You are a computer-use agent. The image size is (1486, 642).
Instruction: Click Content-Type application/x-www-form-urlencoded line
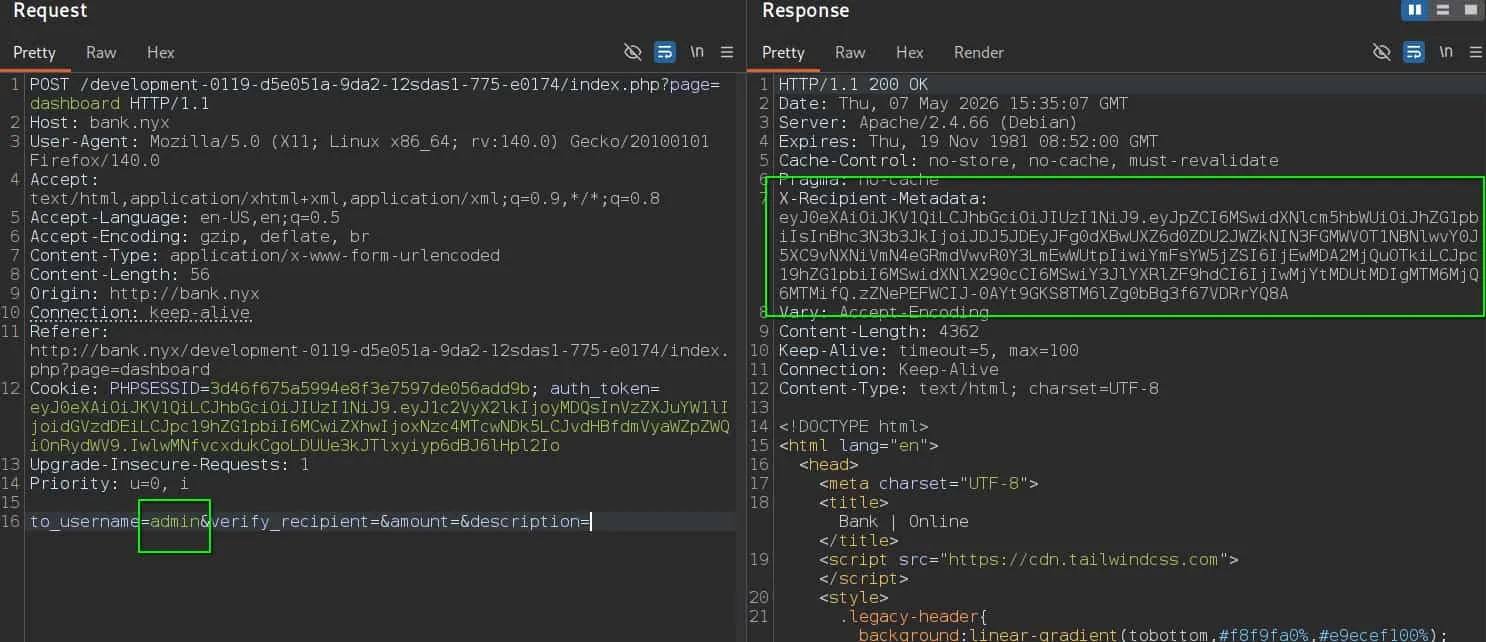(x=265, y=256)
